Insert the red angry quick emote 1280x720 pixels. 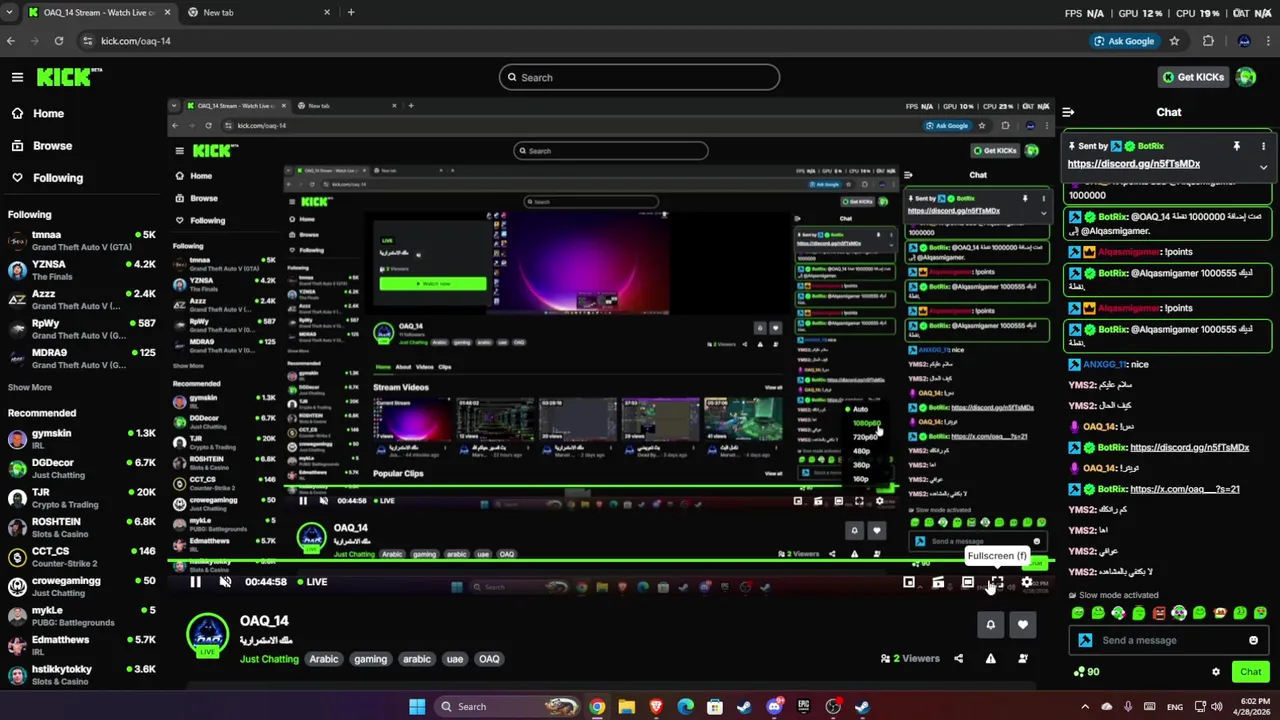tap(1159, 613)
